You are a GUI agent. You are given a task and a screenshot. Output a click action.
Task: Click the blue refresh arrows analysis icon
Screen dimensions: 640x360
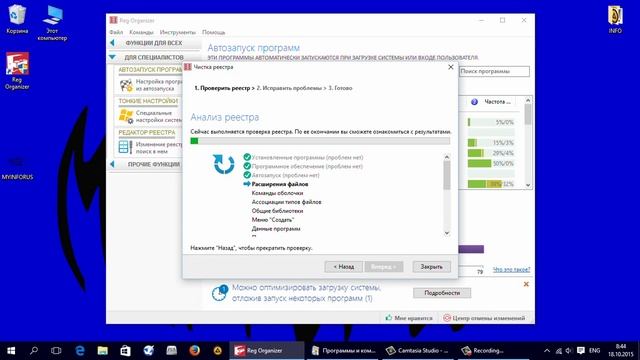224,164
